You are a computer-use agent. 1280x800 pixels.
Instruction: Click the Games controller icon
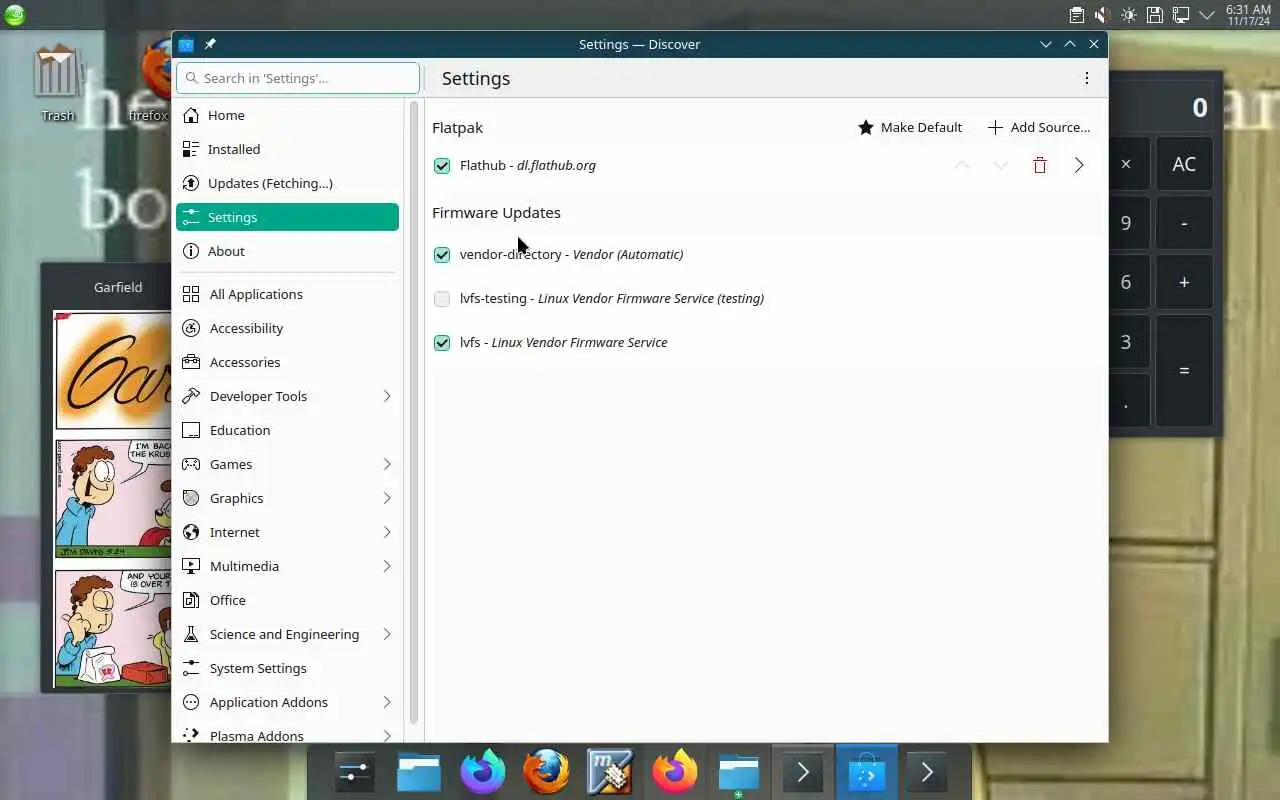[191, 464]
